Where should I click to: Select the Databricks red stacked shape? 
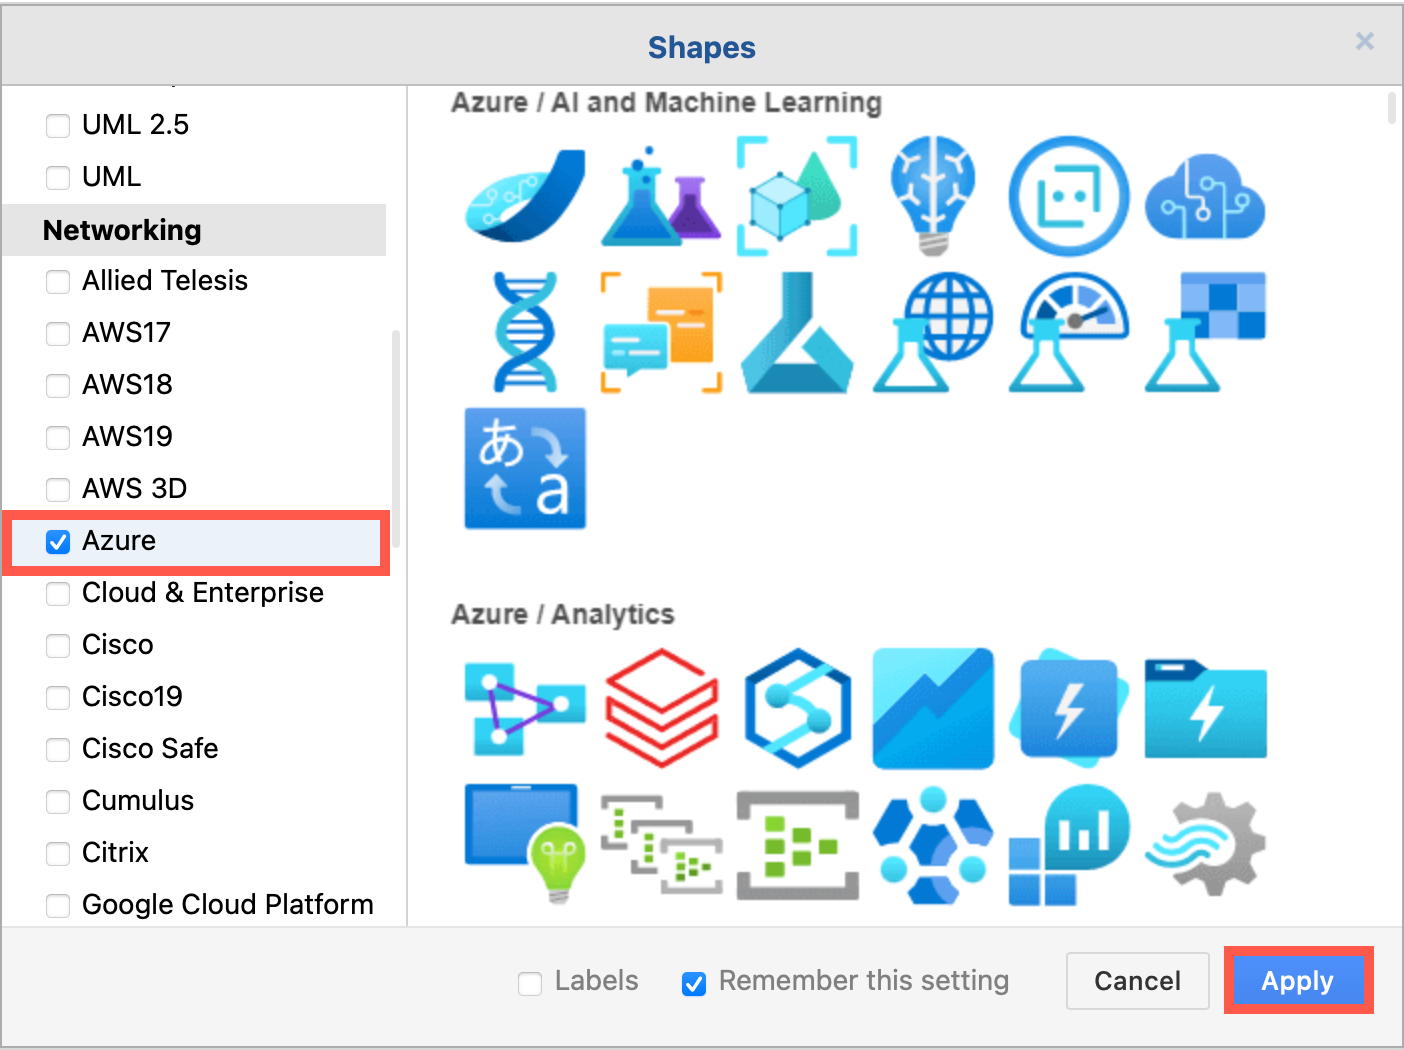coord(661,710)
